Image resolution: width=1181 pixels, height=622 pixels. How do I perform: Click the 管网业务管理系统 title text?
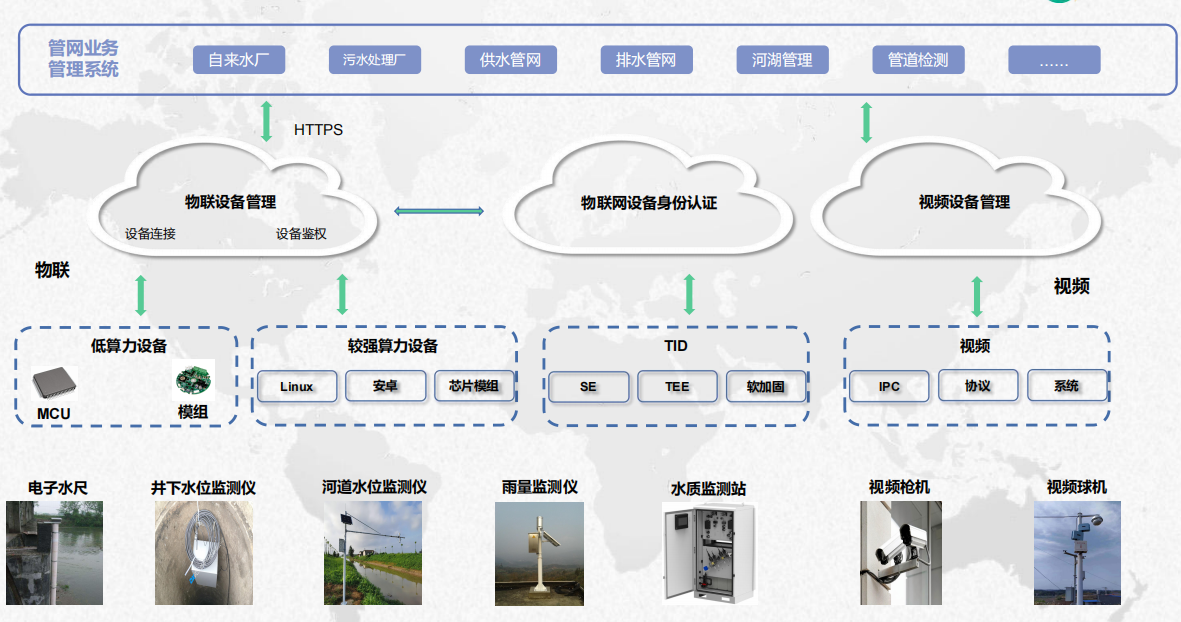[83, 59]
